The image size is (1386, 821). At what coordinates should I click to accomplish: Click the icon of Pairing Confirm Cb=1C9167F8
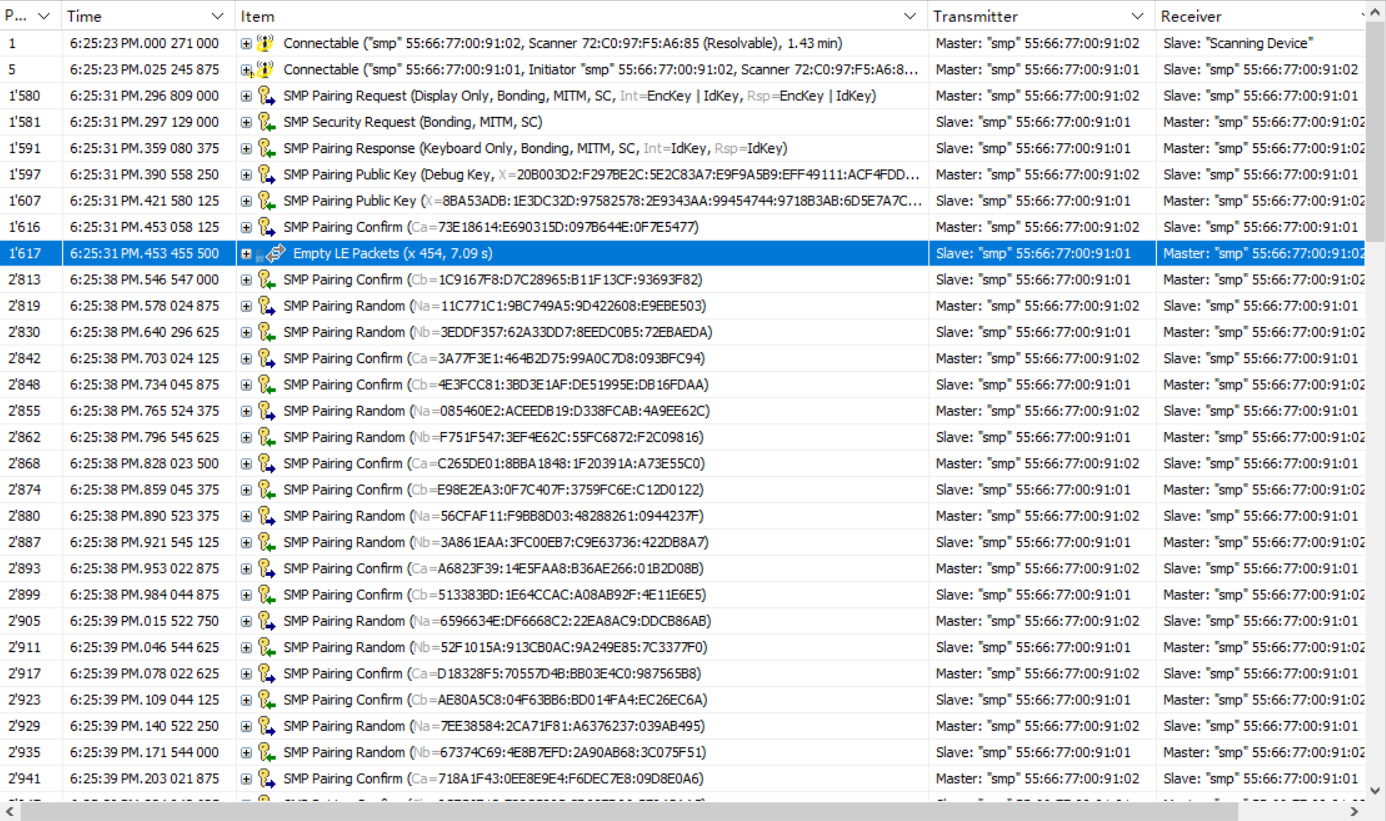tap(265, 280)
